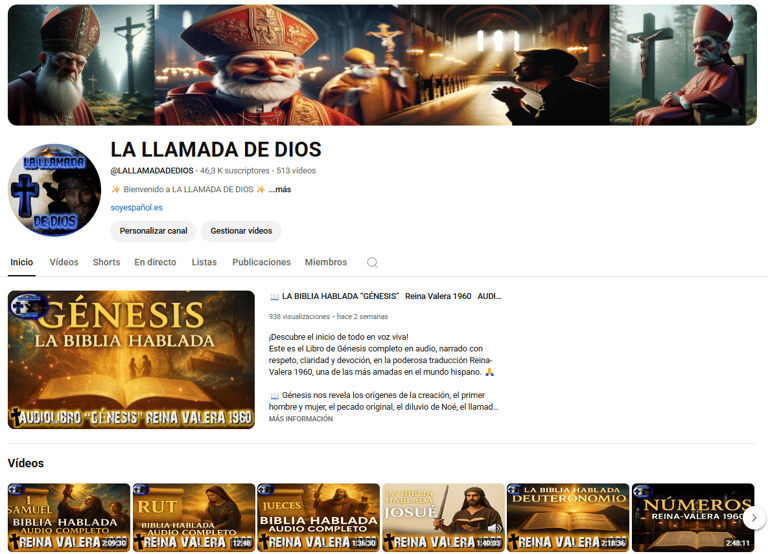This screenshot has height=554, width=768.
Task: Click Personalizar canal button
Action: [153, 231]
